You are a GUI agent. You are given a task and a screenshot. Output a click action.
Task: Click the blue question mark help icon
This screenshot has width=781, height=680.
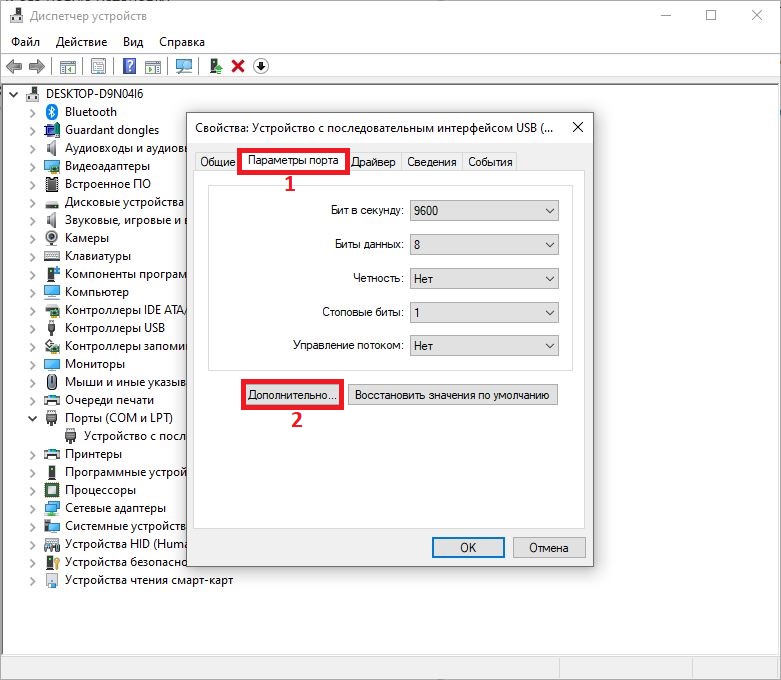point(129,67)
